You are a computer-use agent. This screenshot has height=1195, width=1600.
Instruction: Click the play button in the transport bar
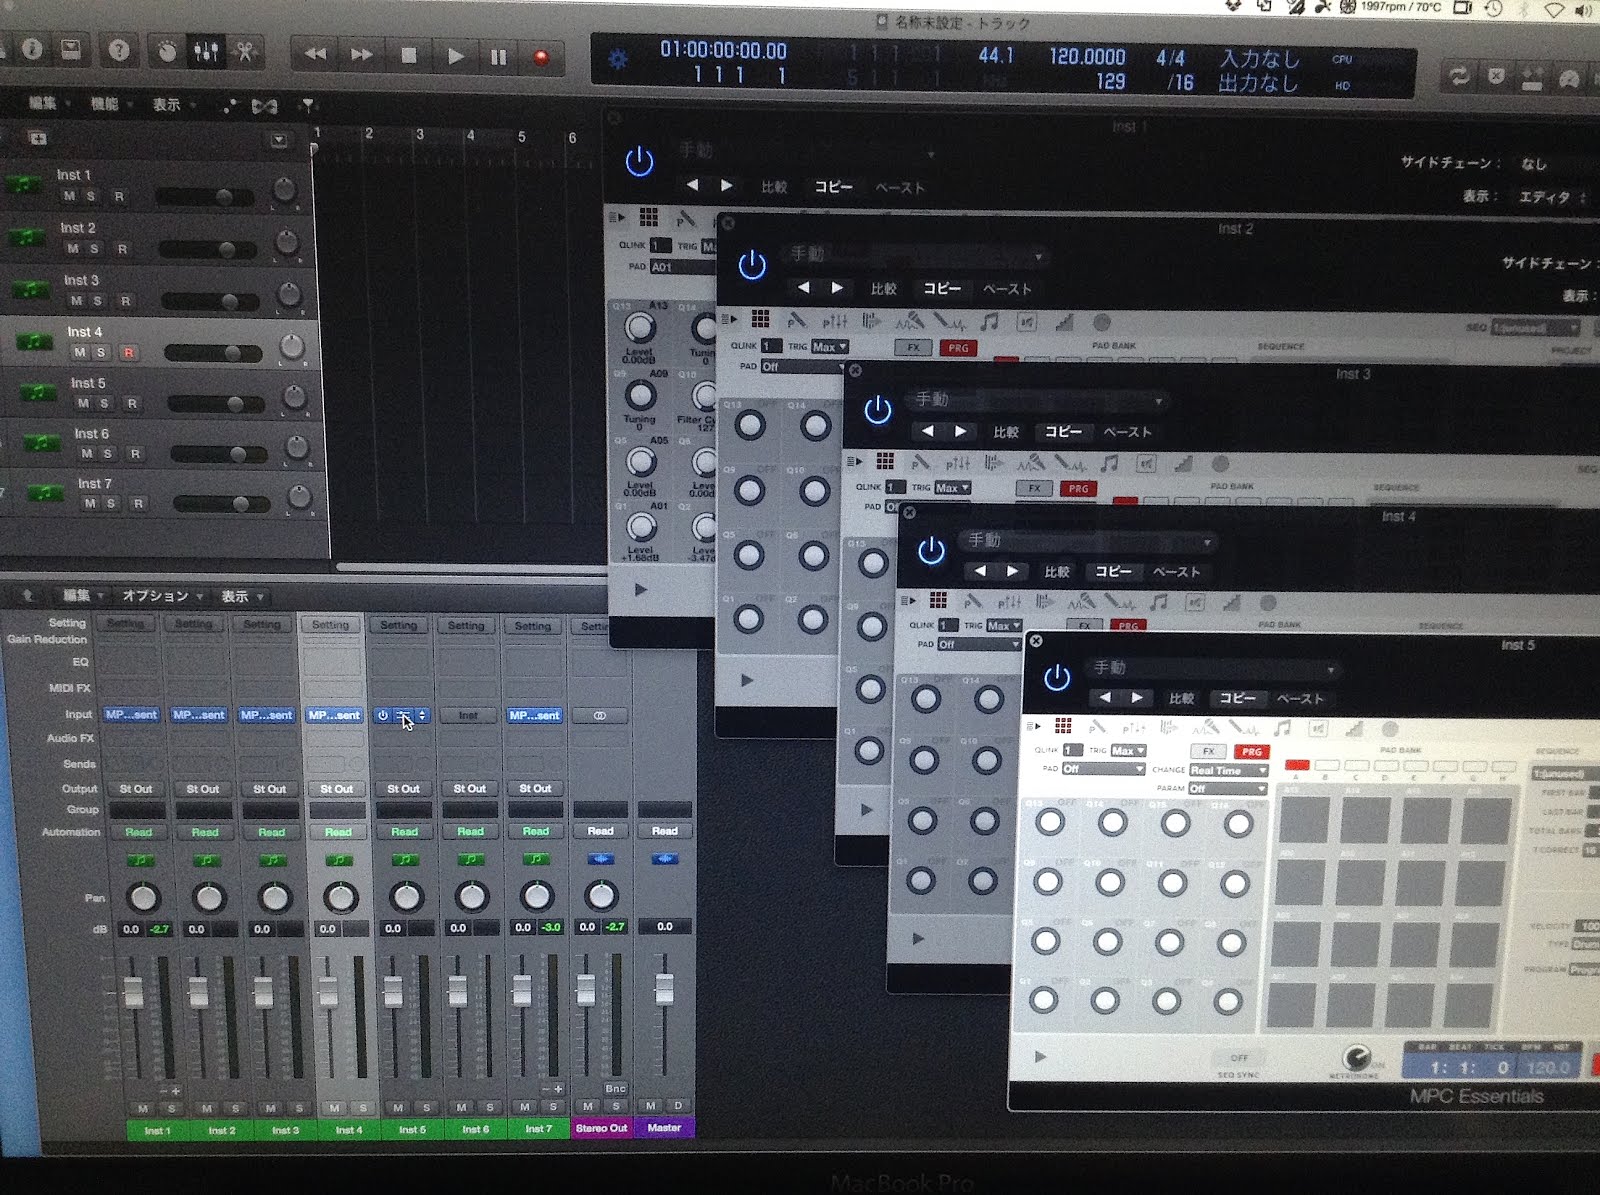coord(455,56)
